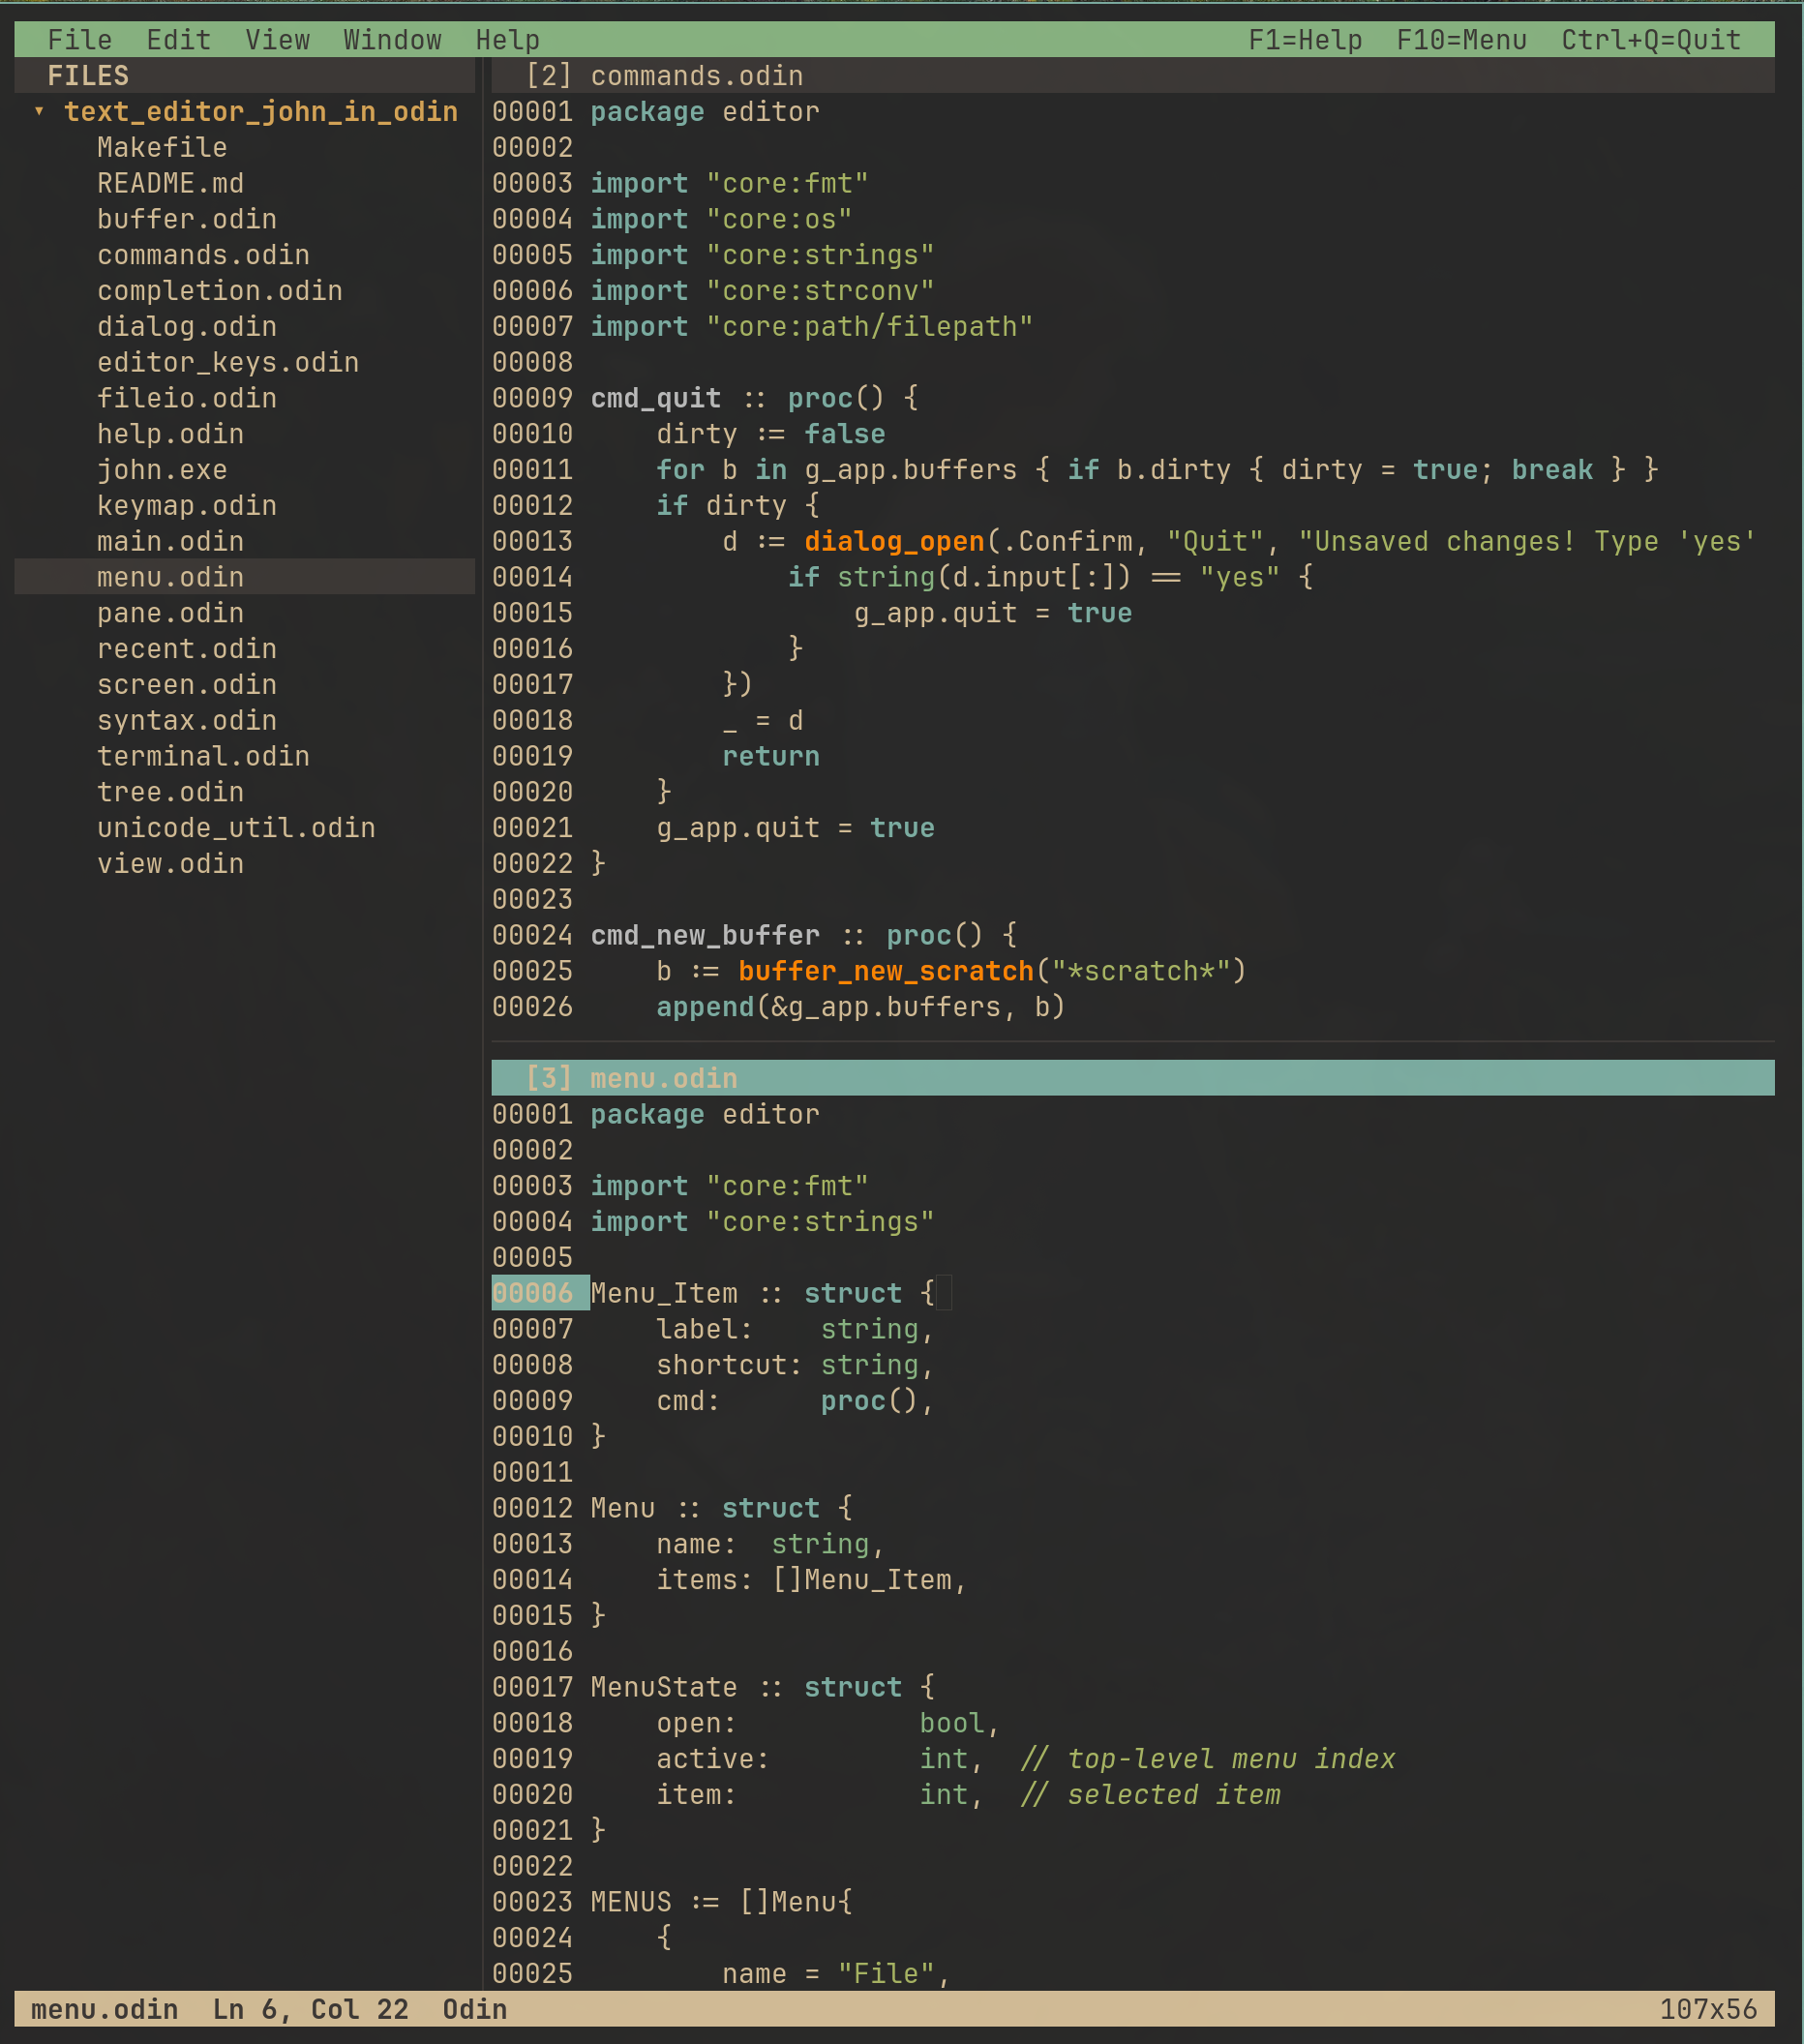The image size is (1804, 2044).
Task: Focus the [3] menu.odin pane title
Action: 1133,1078
